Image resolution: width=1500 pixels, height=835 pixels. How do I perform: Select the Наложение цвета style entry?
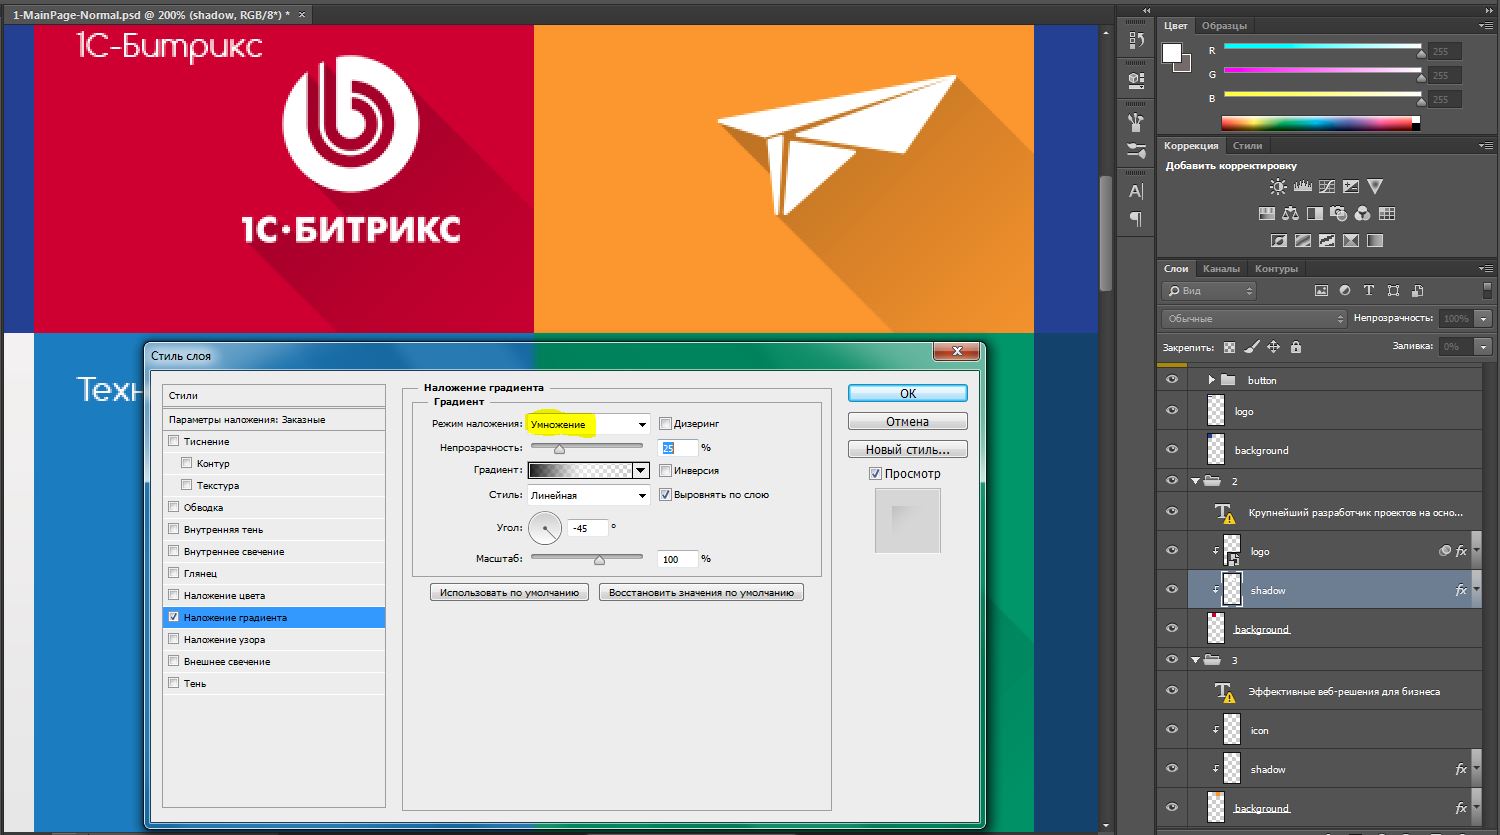tap(274, 595)
